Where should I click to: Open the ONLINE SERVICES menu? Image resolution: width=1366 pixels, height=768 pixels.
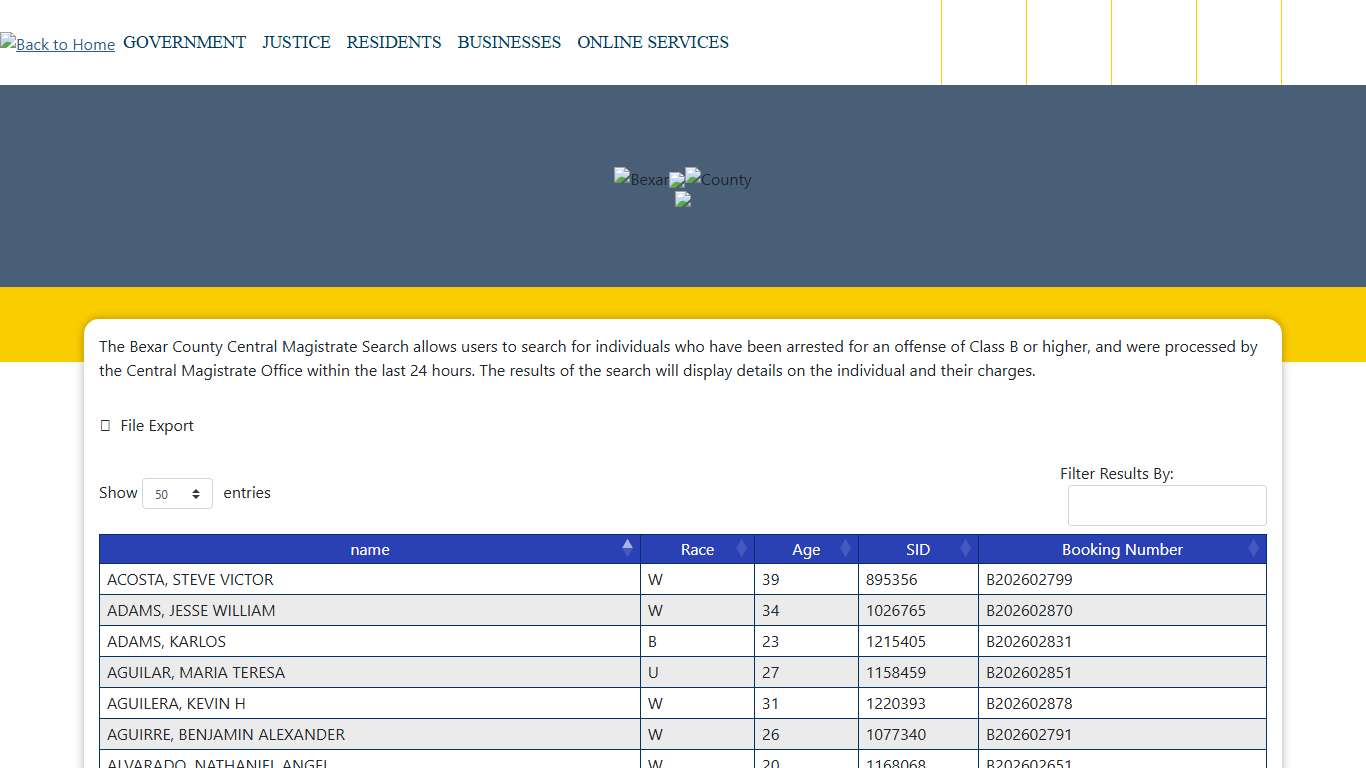coord(652,42)
